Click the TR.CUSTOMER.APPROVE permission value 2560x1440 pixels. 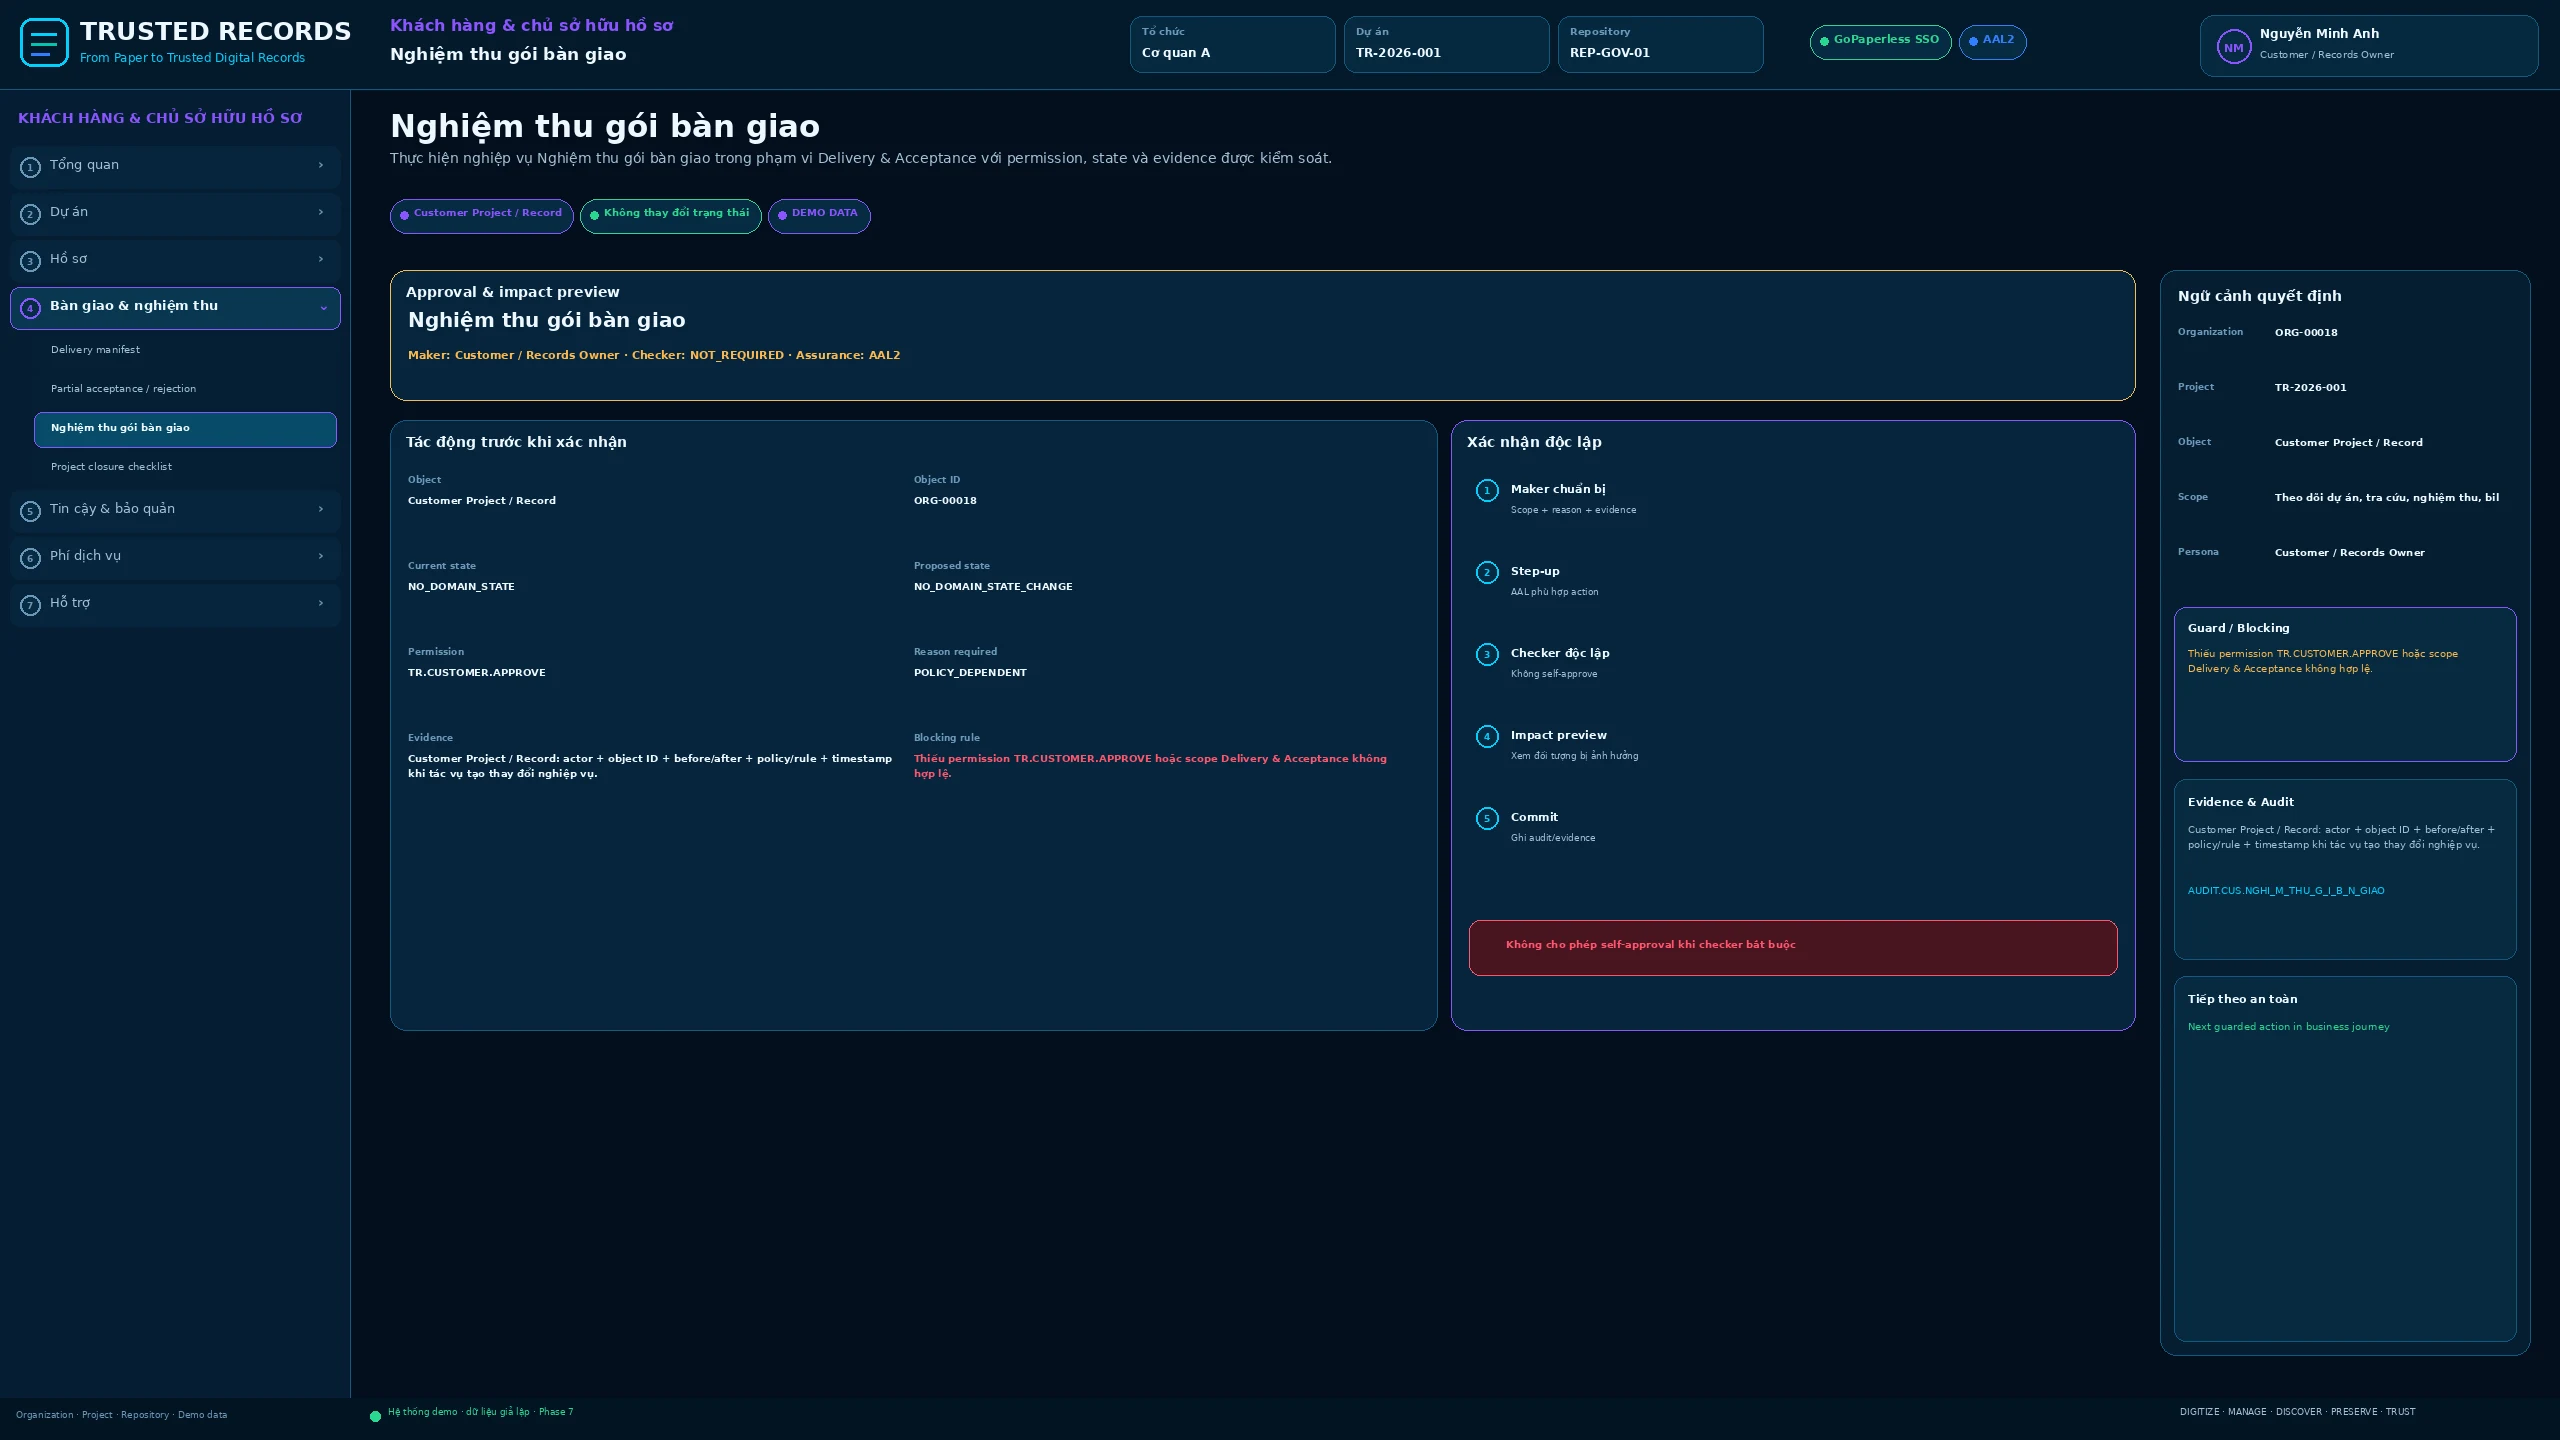(477, 673)
